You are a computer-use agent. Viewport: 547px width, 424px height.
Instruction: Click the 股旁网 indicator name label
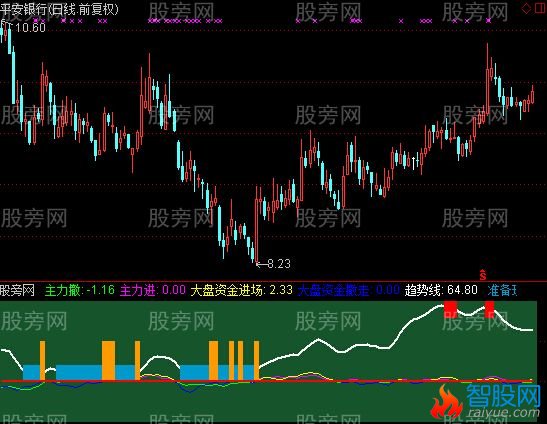pos(17,290)
